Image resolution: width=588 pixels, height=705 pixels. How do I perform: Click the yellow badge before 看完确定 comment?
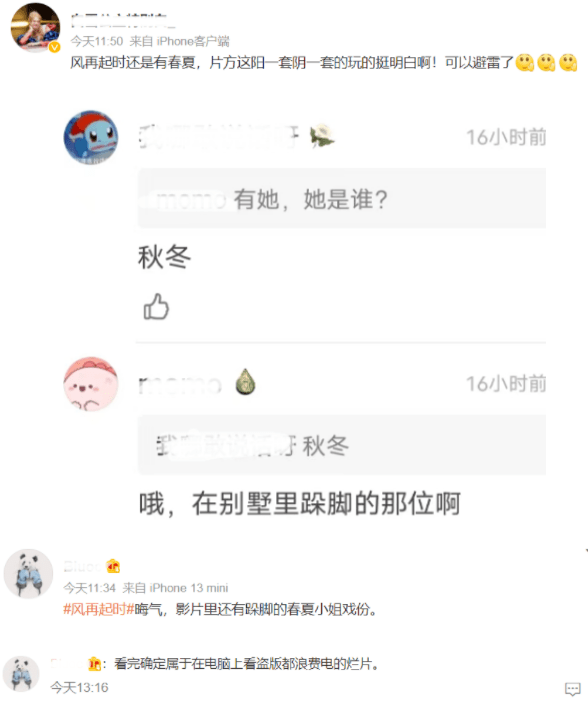94,664
